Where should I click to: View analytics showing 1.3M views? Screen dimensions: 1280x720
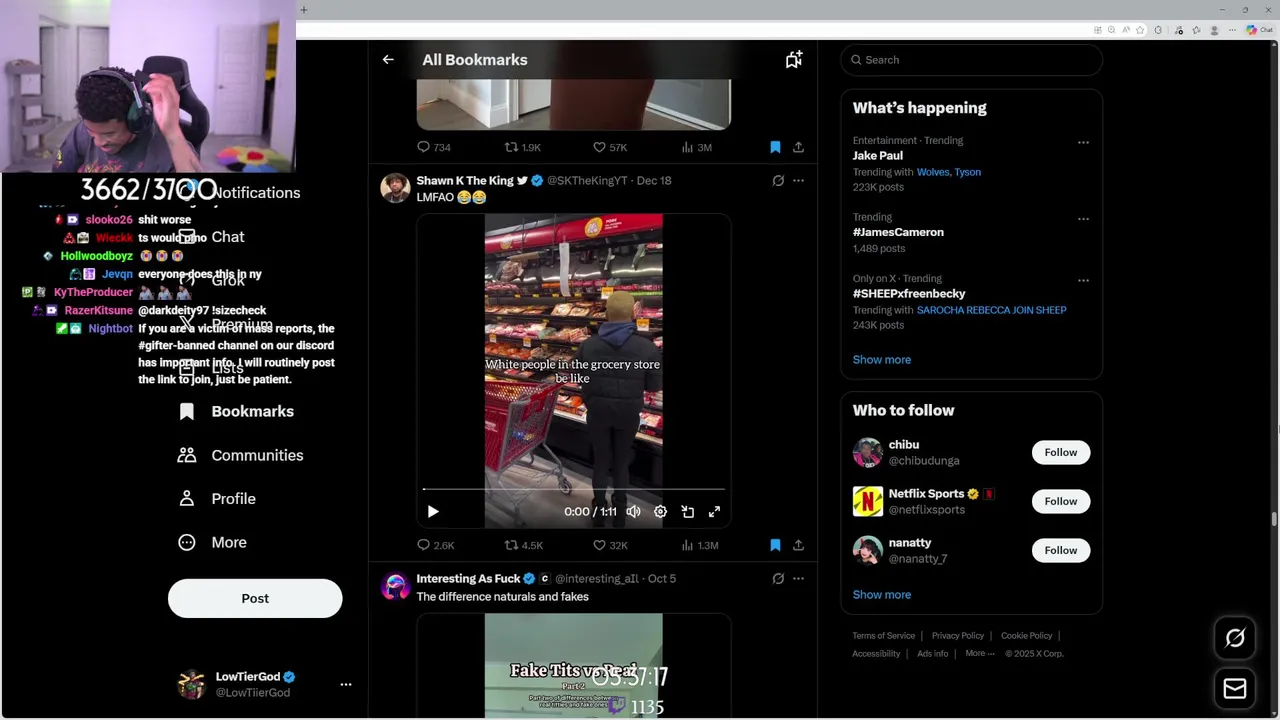[700, 545]
